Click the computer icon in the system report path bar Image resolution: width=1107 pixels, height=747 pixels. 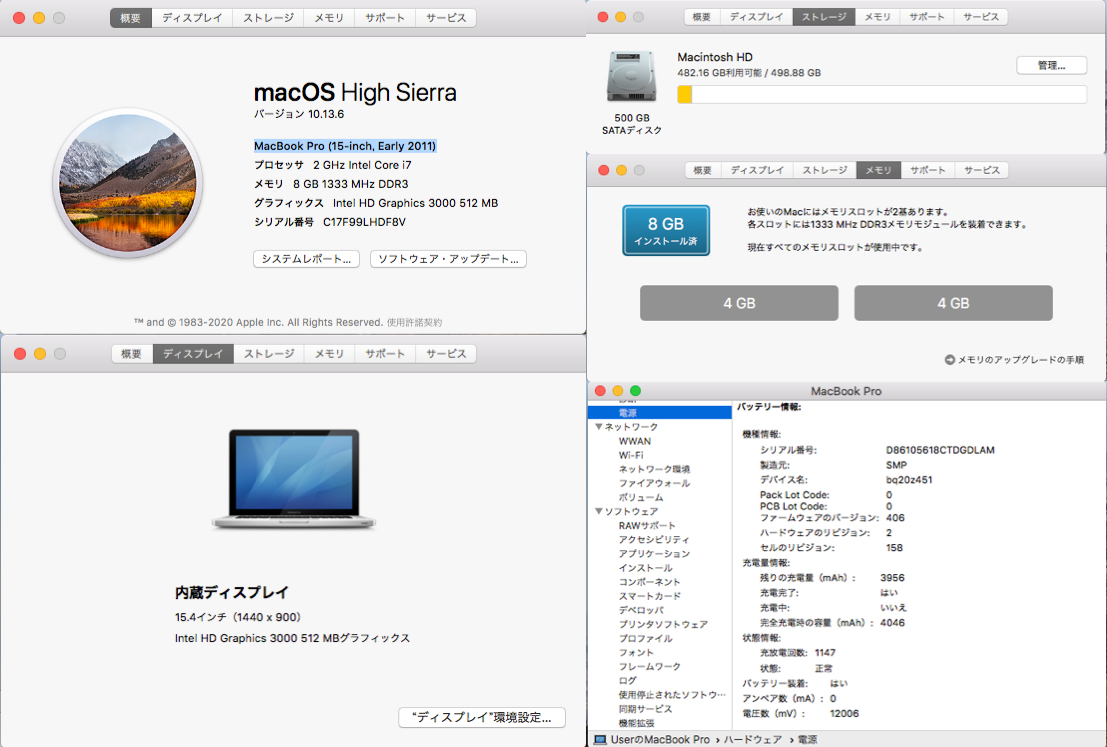point(599,739)
